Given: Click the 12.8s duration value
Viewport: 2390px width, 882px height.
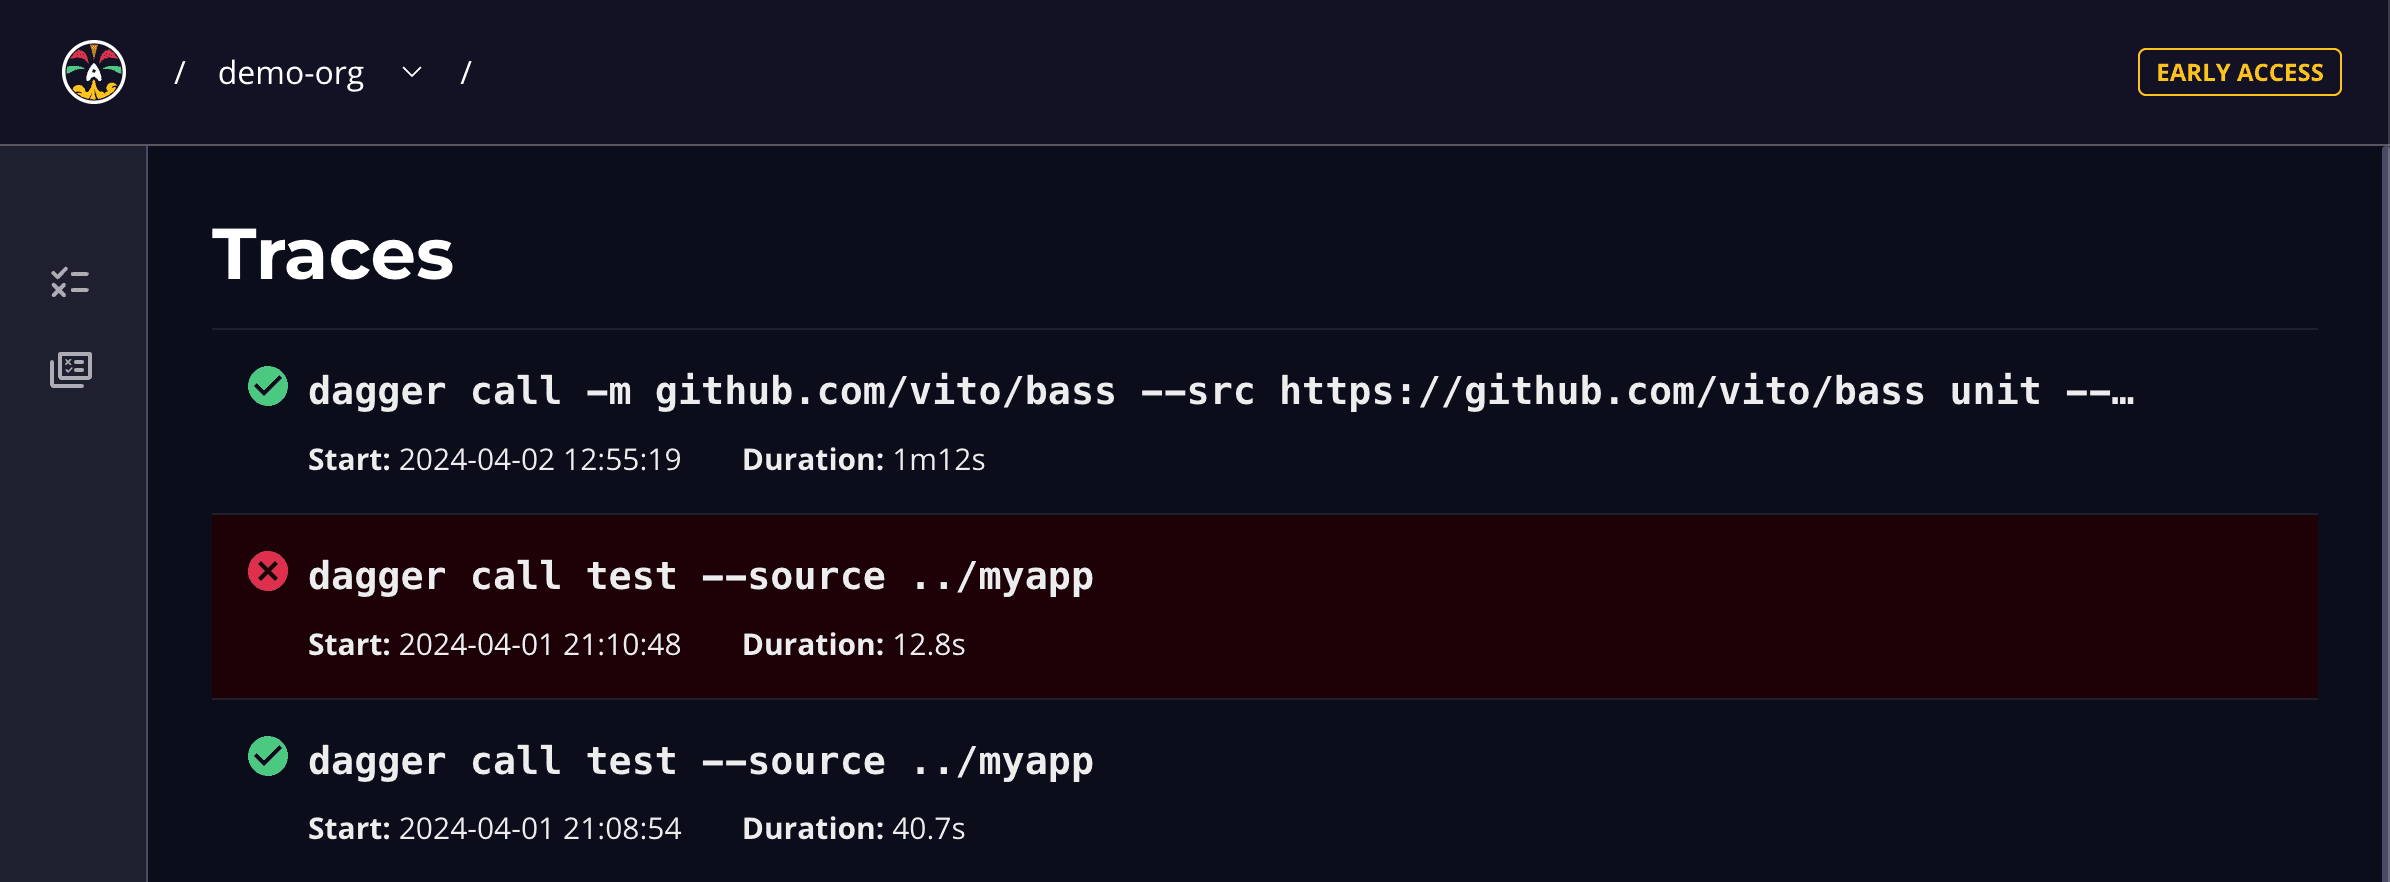Looking at the screenshot, I should coord(928,645).
